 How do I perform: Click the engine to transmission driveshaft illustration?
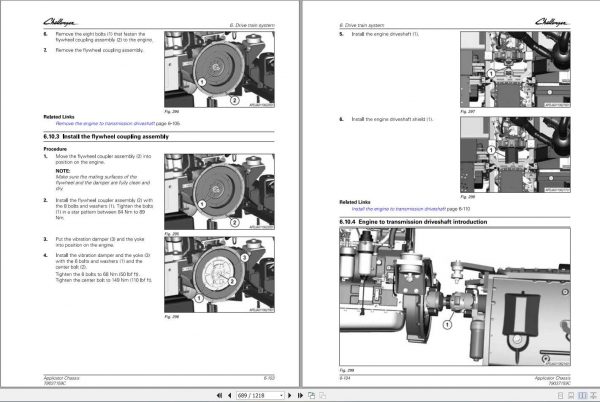click(x=455, y=296)
